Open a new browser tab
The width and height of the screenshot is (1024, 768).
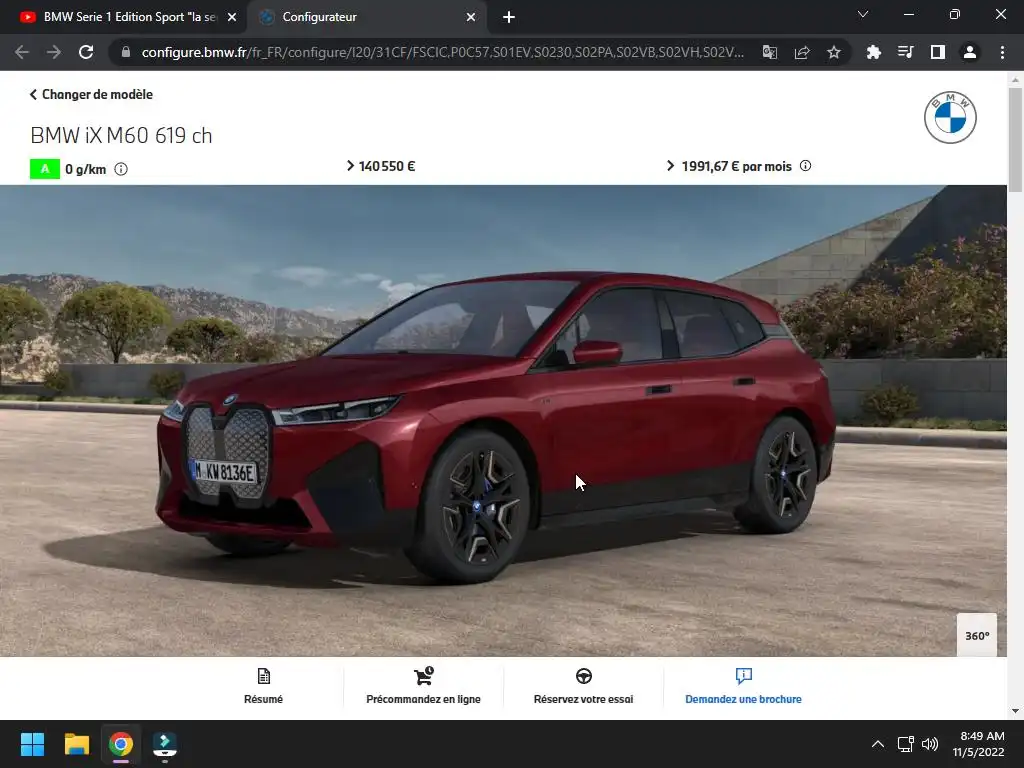coord(509,17)
